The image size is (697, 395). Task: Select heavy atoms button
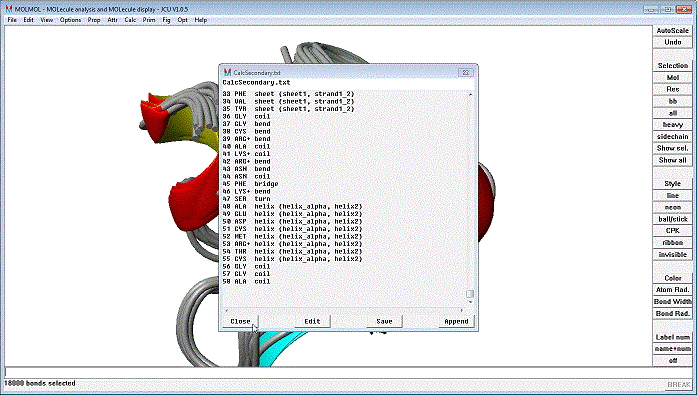pyautogui.click(x=673, y=125)
